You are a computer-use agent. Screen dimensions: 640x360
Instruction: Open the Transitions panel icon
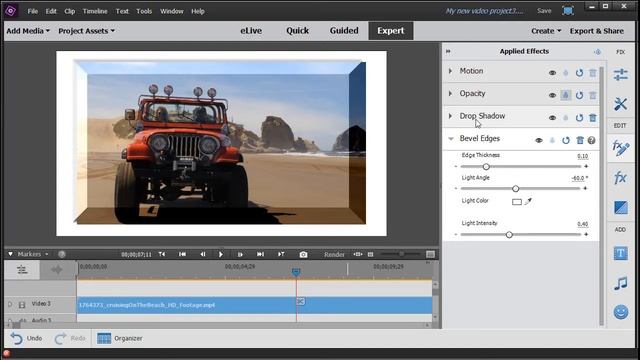tap(620, 207)
